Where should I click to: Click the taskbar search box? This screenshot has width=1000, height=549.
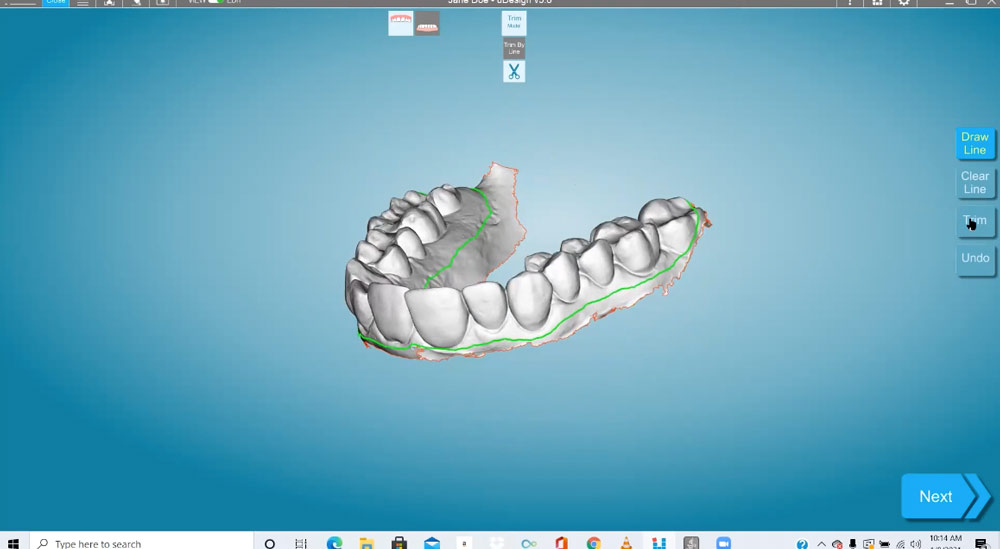coord(140,543)
